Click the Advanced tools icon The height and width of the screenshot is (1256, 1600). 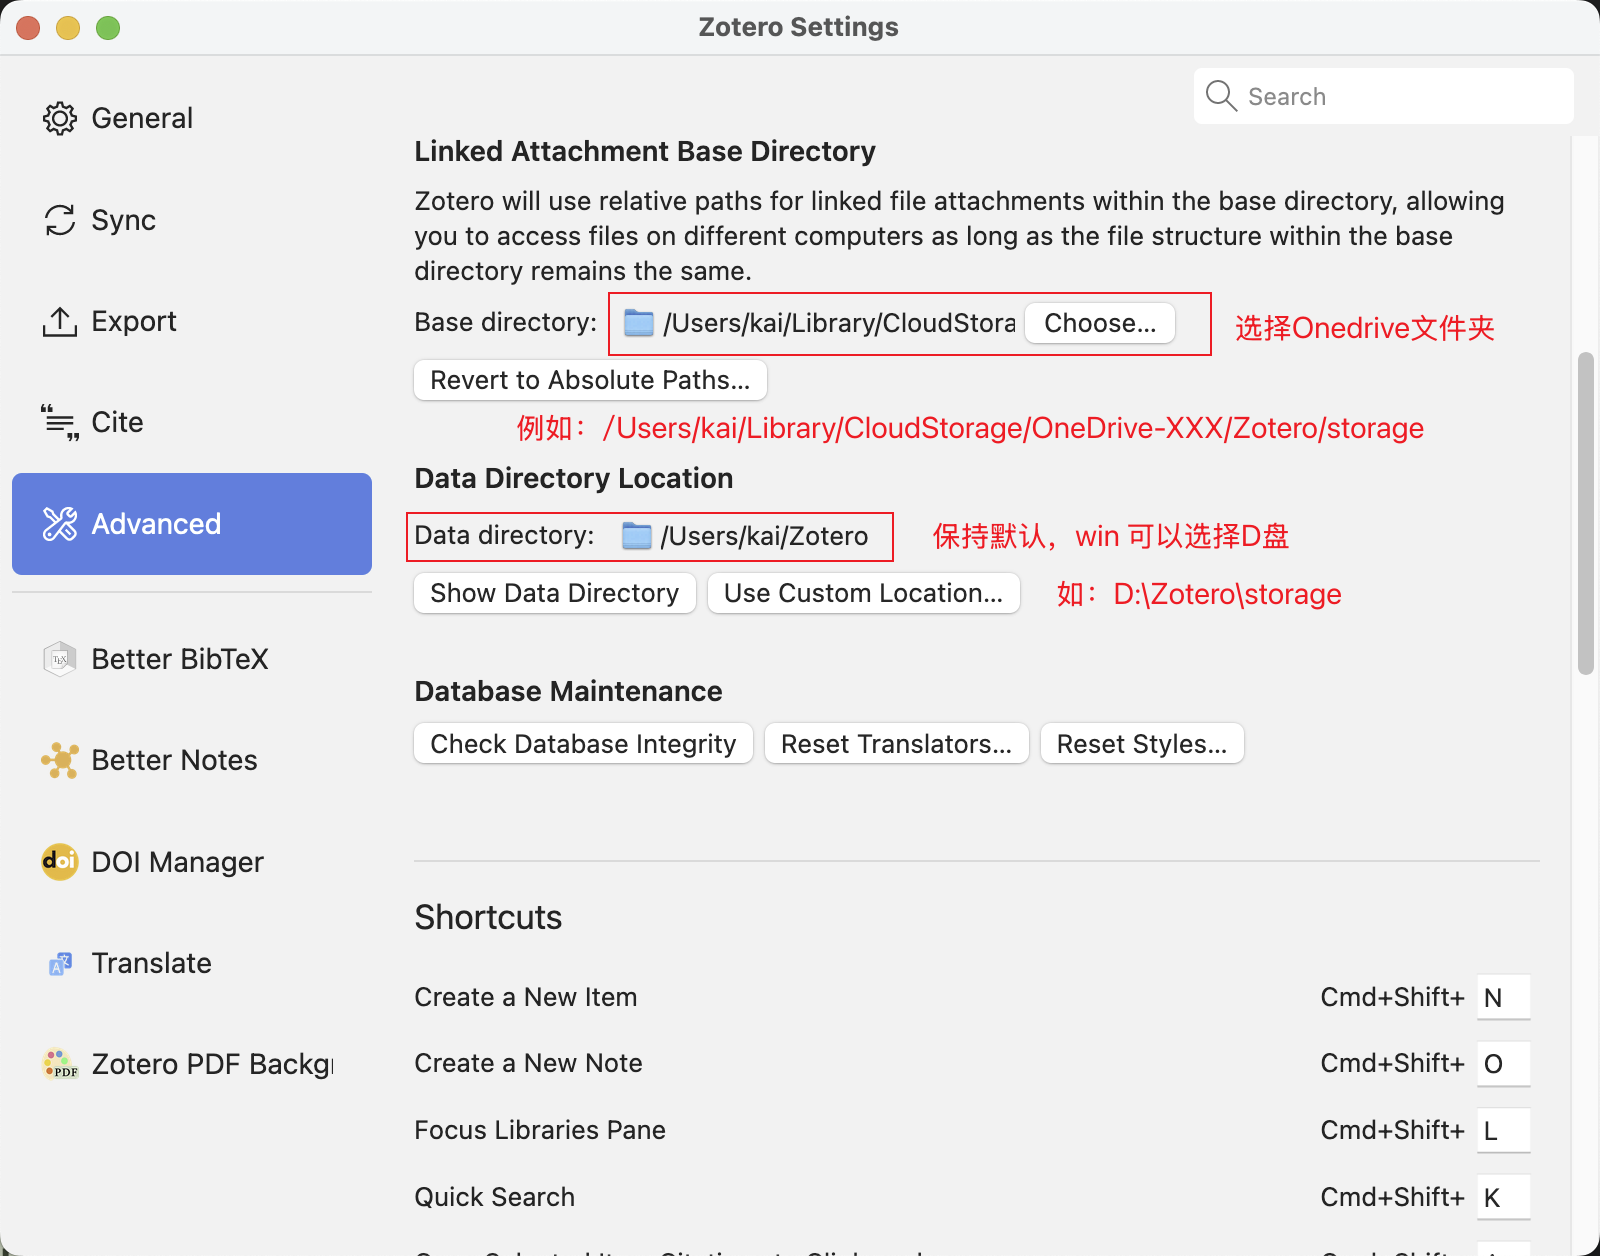pos(60,524)
